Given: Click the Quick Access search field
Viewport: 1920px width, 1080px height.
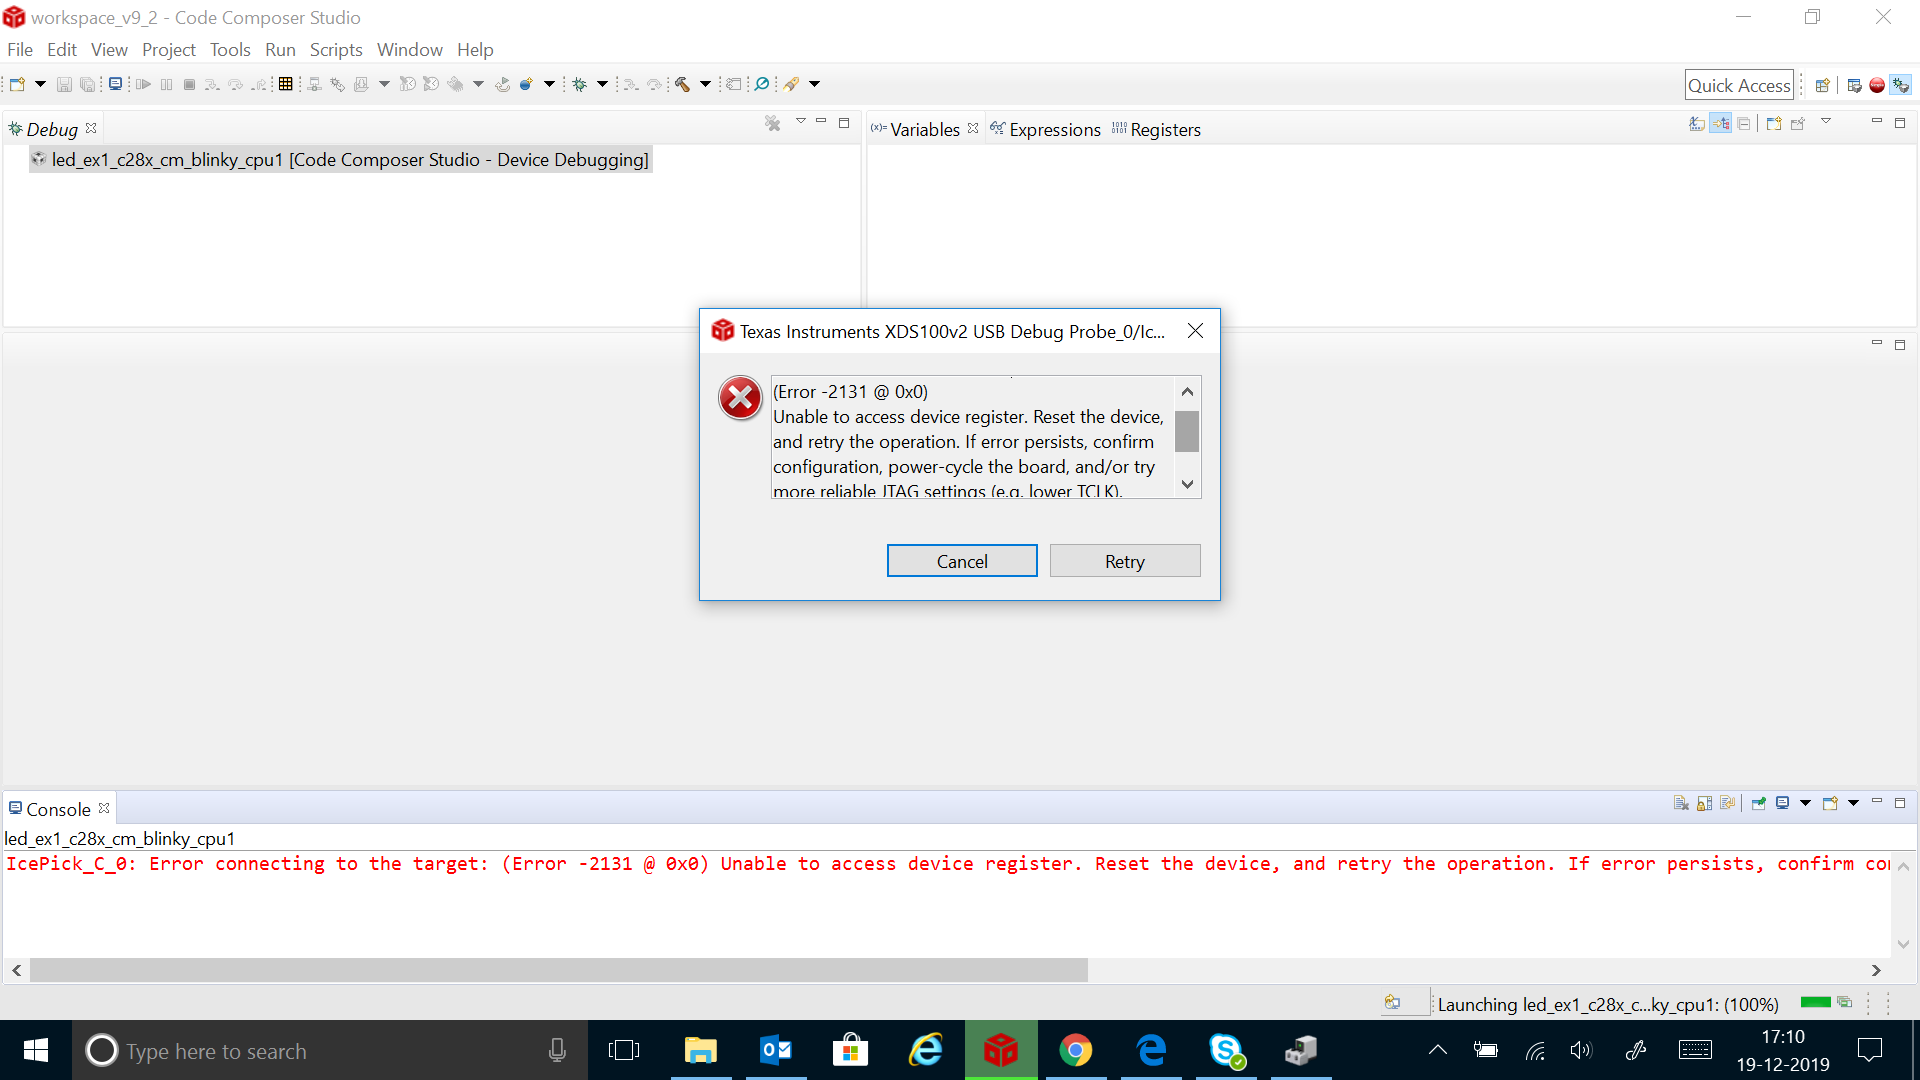Looking at the screenshot, I should click(1738, 85).
